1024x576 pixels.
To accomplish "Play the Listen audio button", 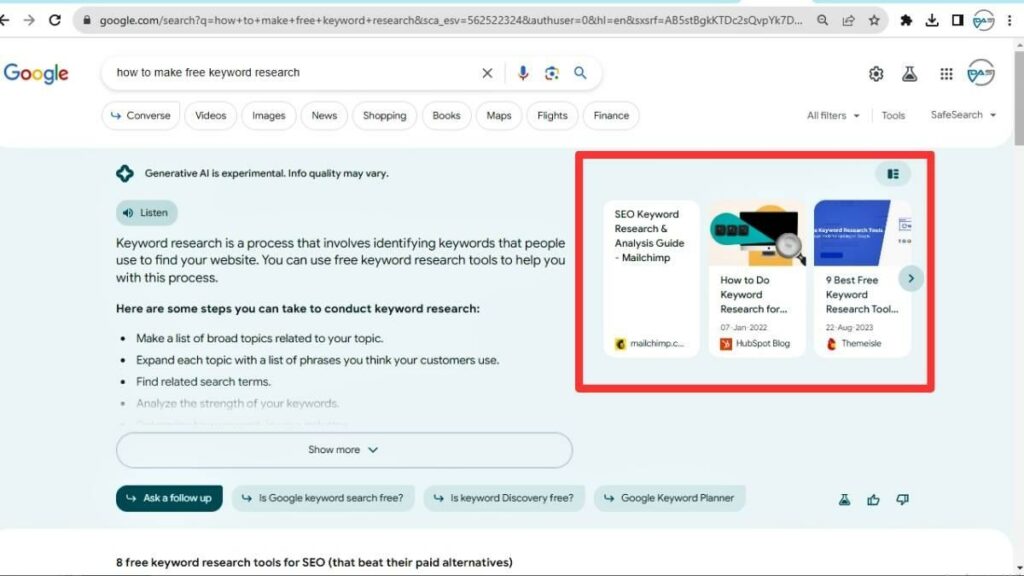I will (146, 213).
